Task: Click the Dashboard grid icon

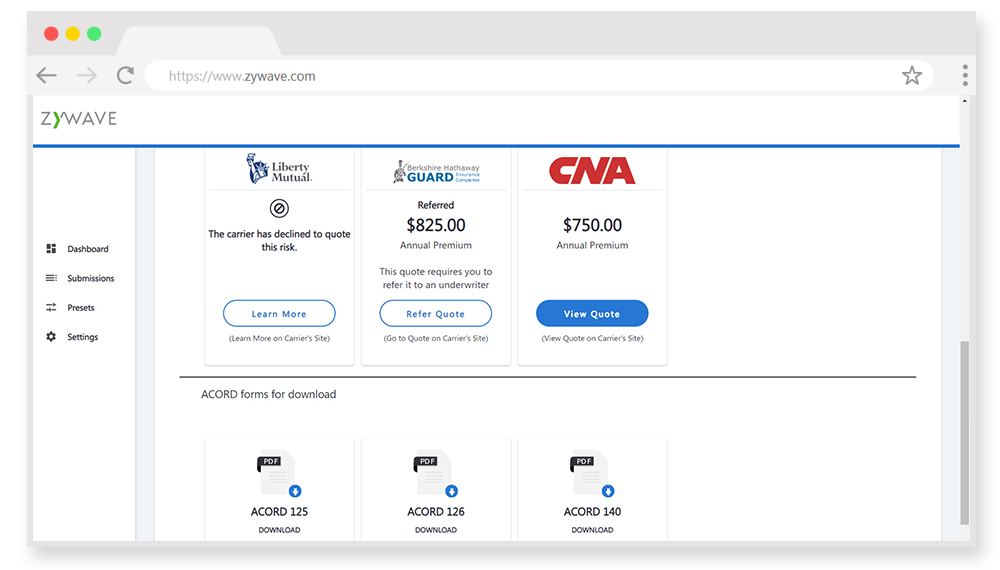Action: (x=51, y=249)
